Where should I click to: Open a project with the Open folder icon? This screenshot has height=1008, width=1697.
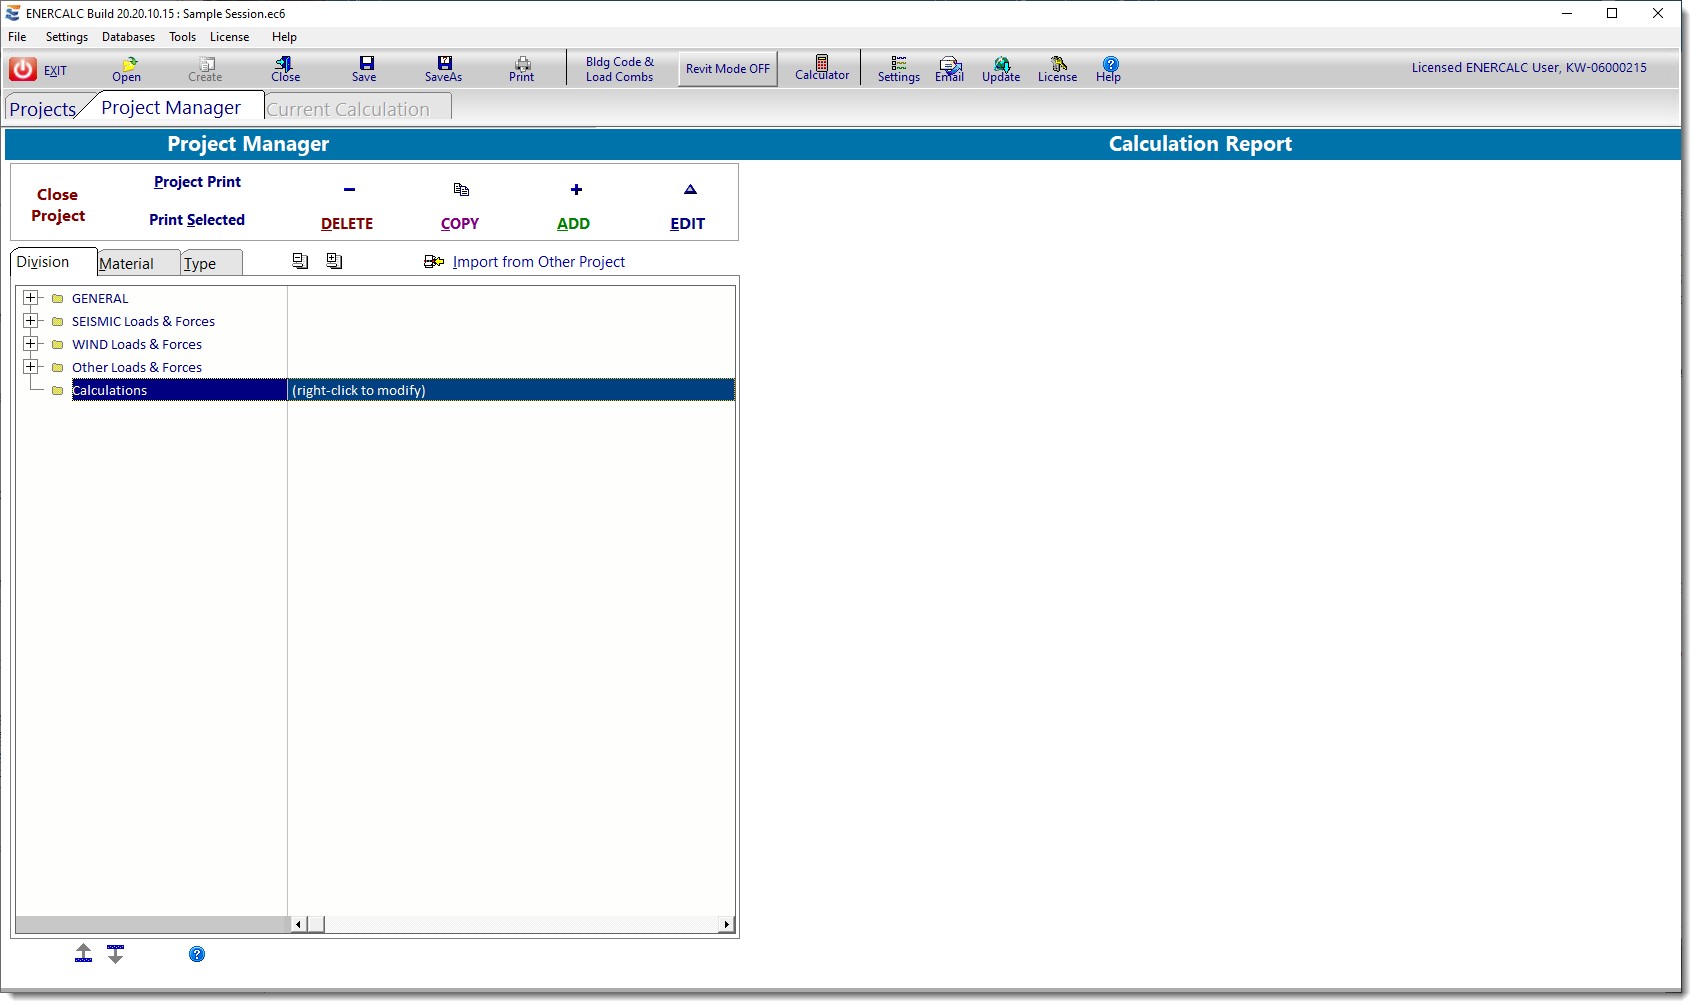[x=126, y=68]
